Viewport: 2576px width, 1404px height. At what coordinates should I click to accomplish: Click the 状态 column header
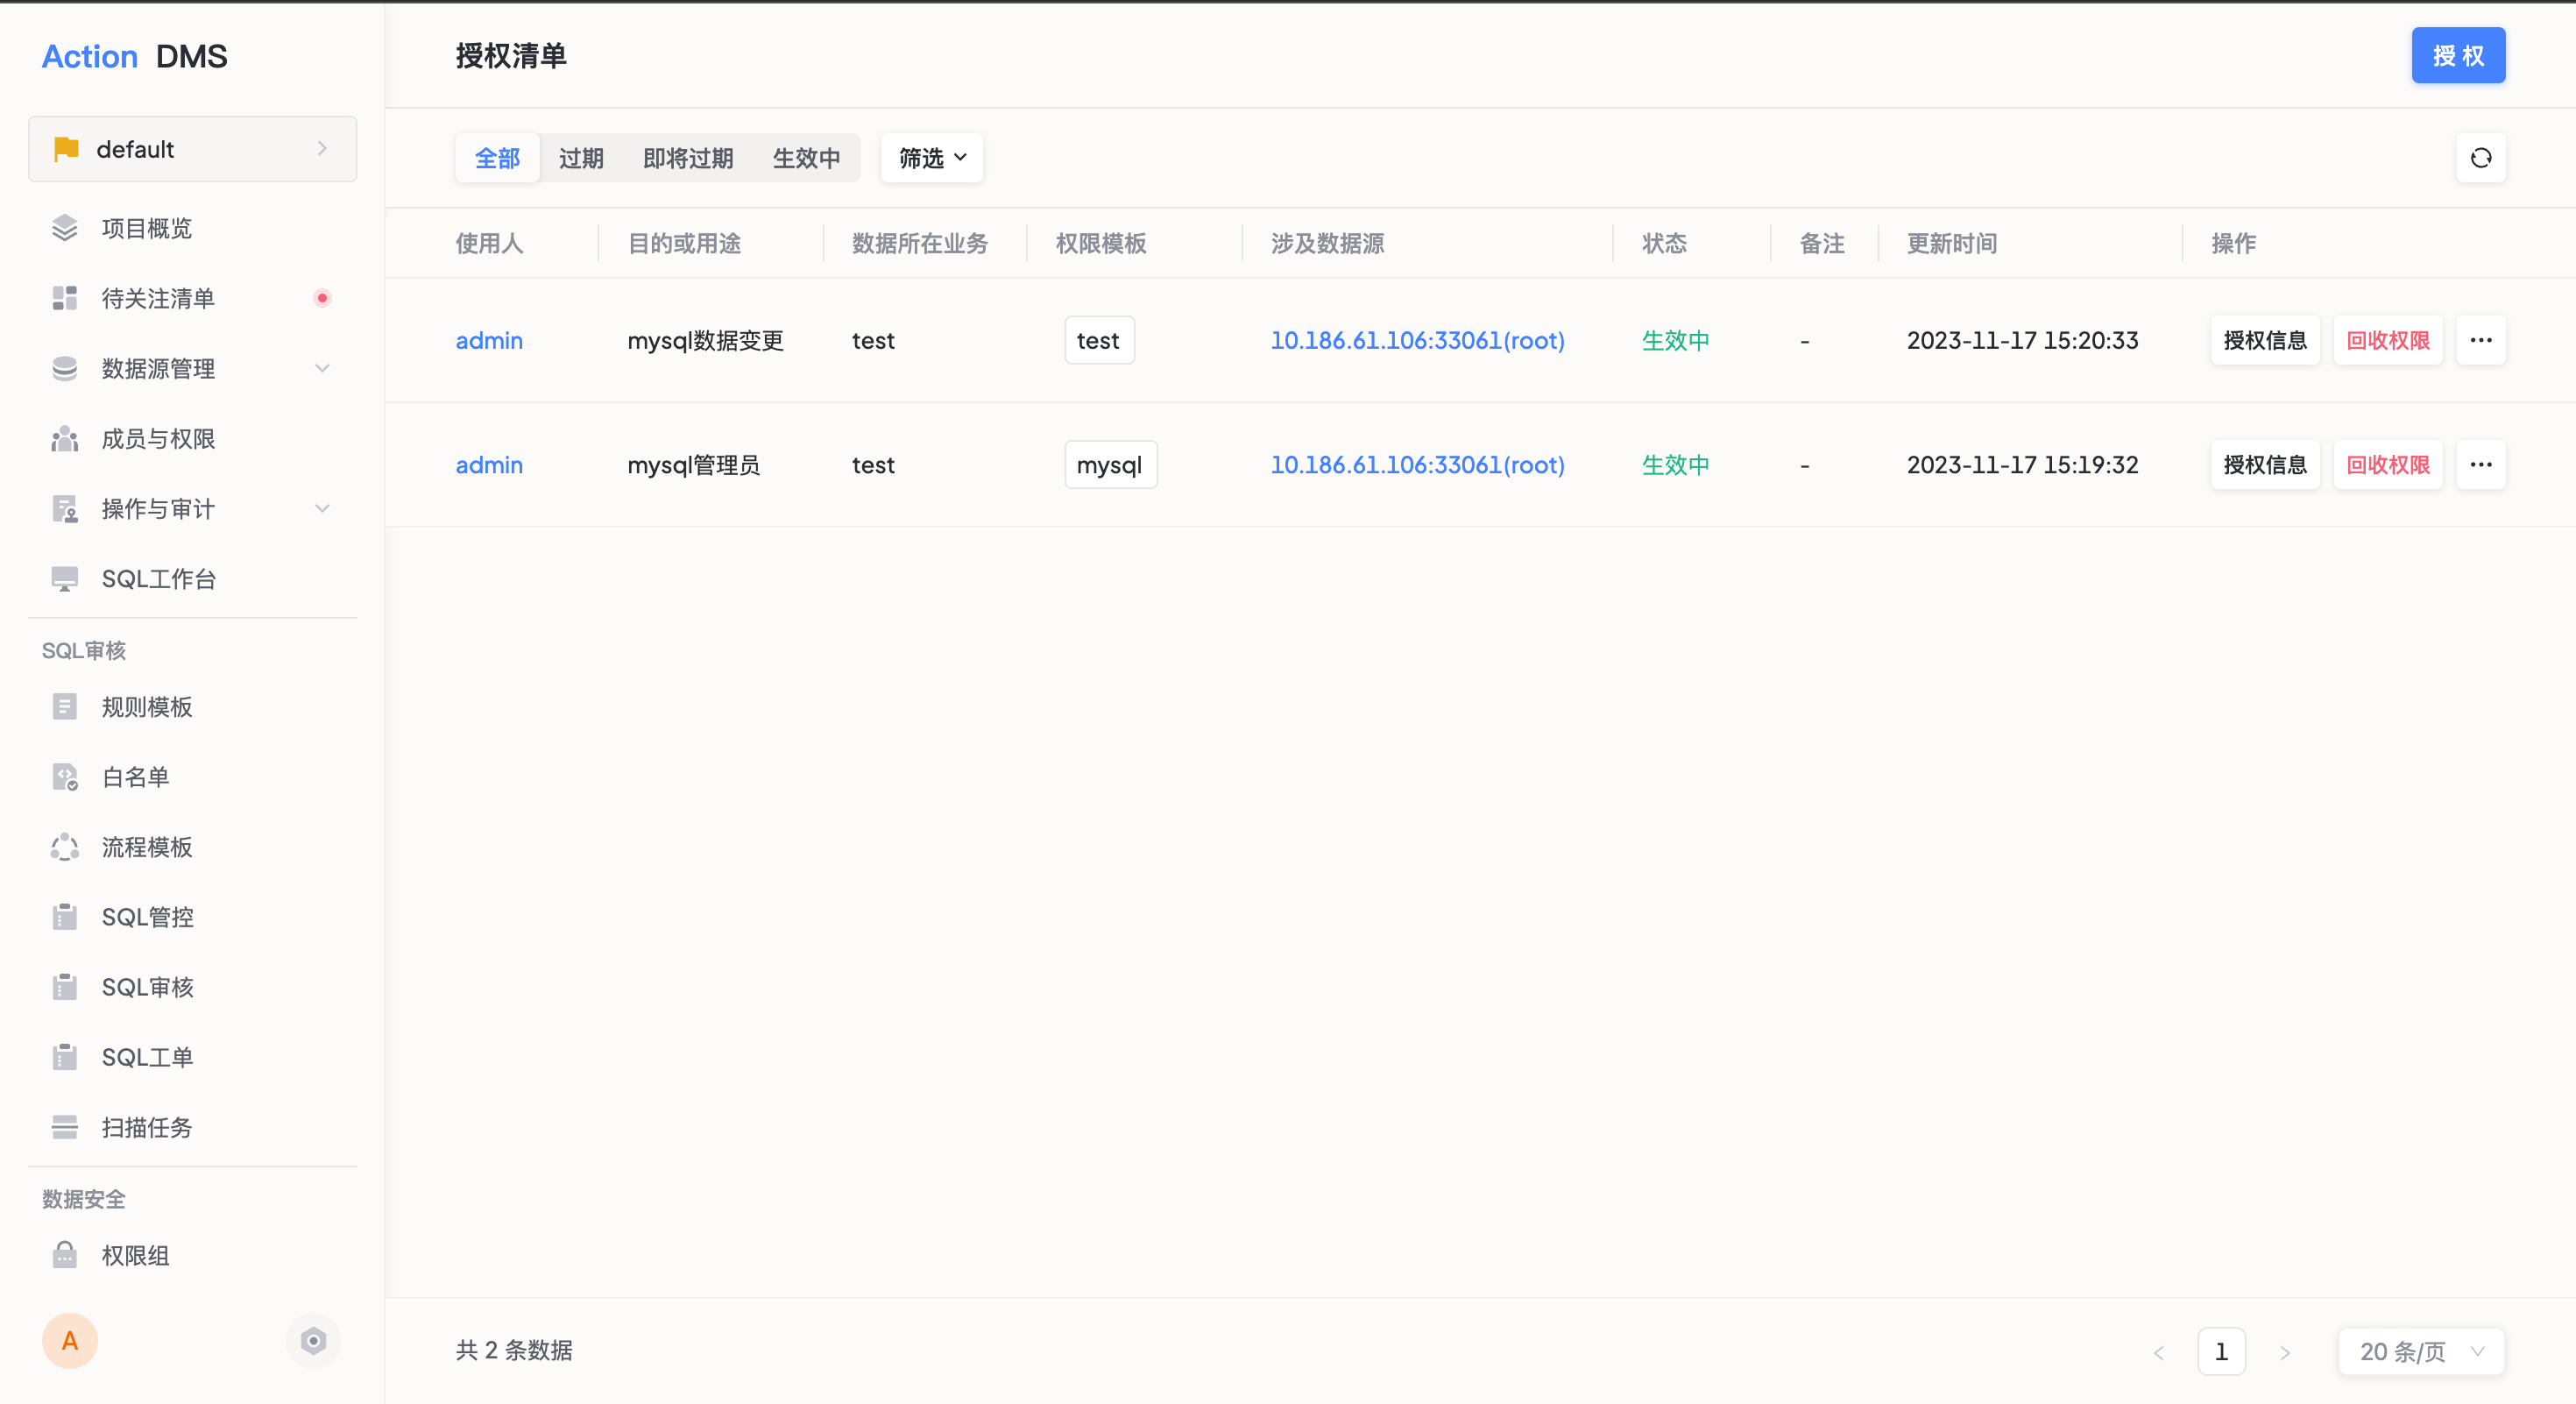(1664, 244)
